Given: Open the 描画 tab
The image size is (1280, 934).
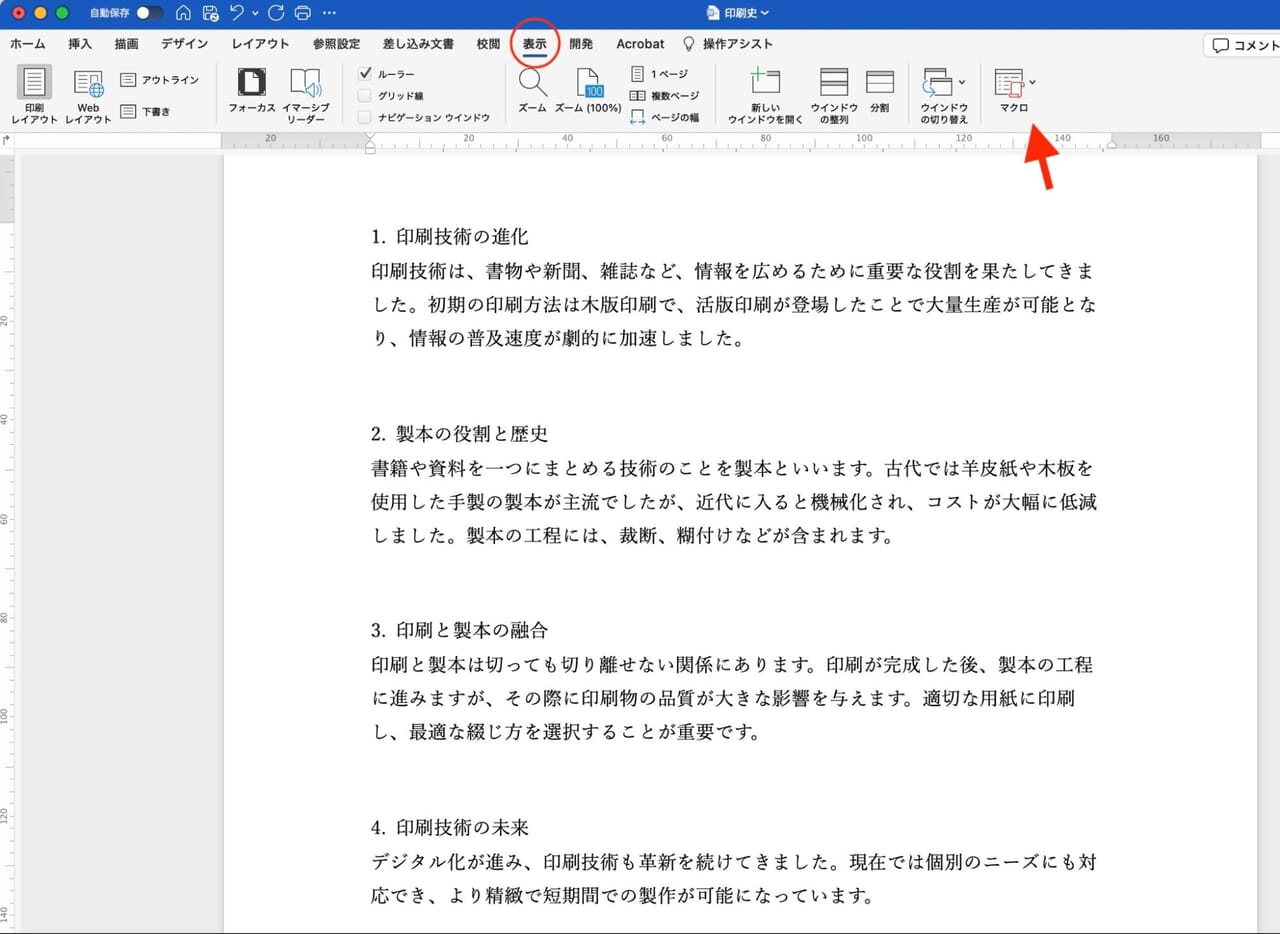Looking at the screenshot, I should (x=126, y=44).
